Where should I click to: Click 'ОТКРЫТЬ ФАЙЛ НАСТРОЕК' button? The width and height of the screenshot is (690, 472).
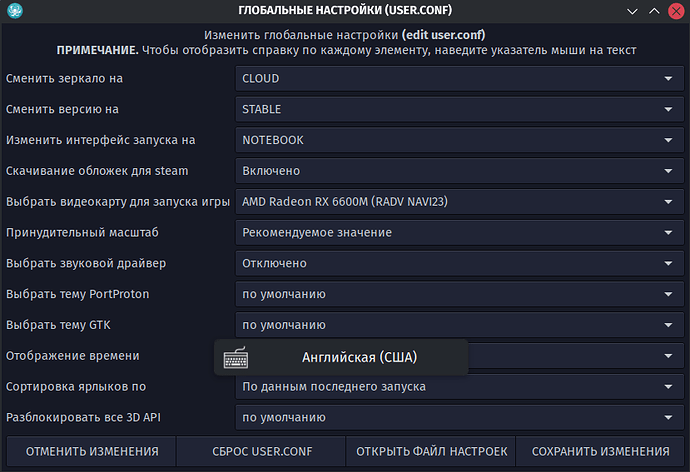431,451
